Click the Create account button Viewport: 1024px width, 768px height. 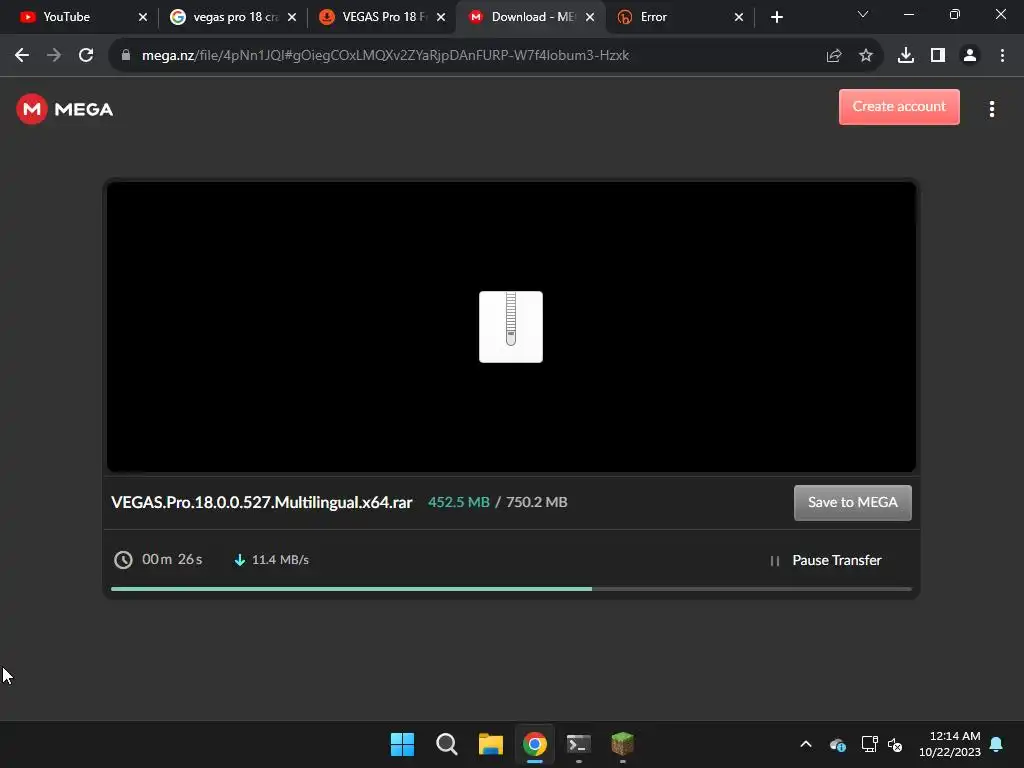[x=899, y=106]
